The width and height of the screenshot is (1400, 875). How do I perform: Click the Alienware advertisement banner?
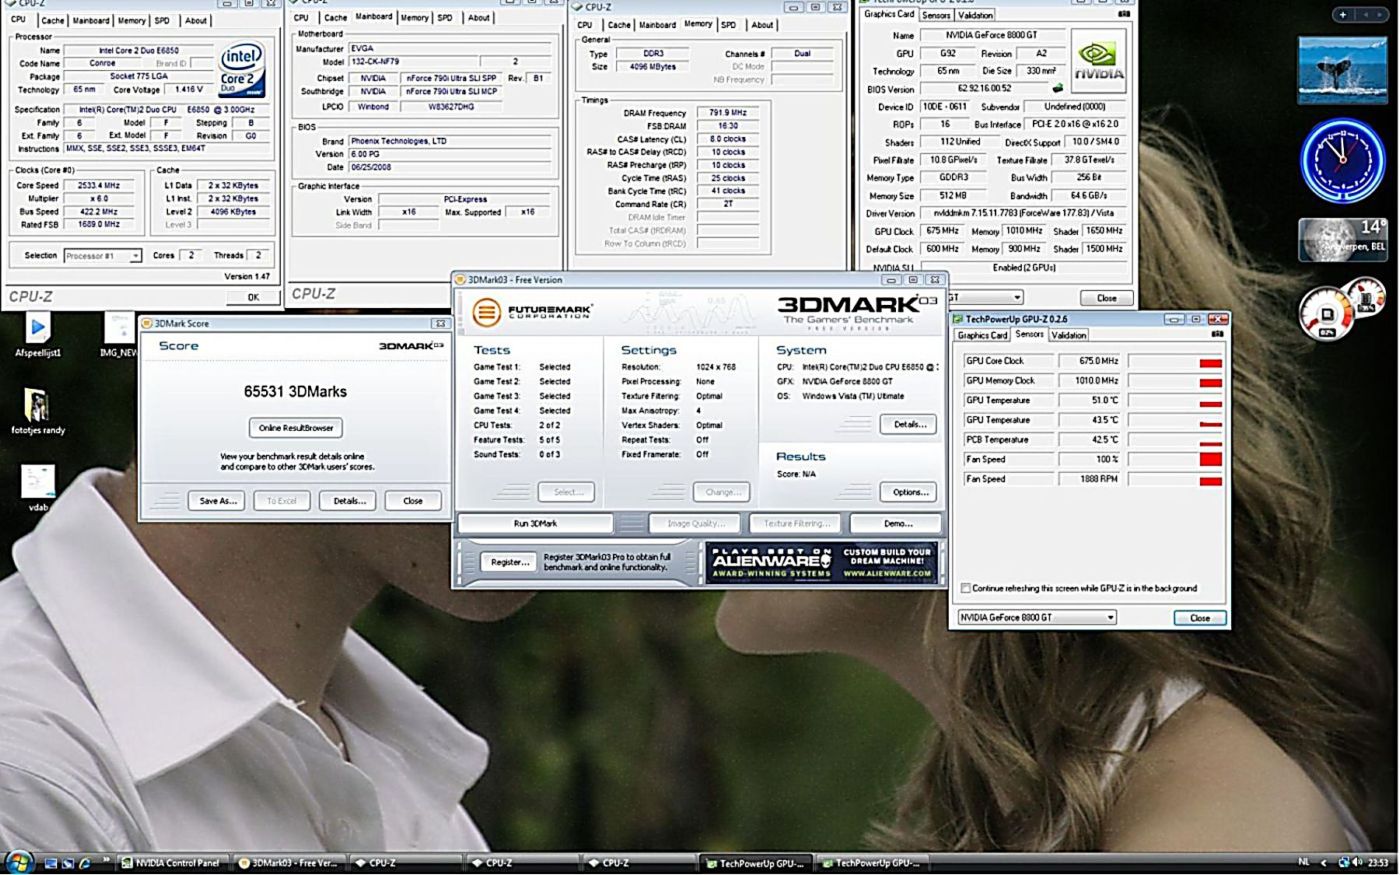point(821,564)
